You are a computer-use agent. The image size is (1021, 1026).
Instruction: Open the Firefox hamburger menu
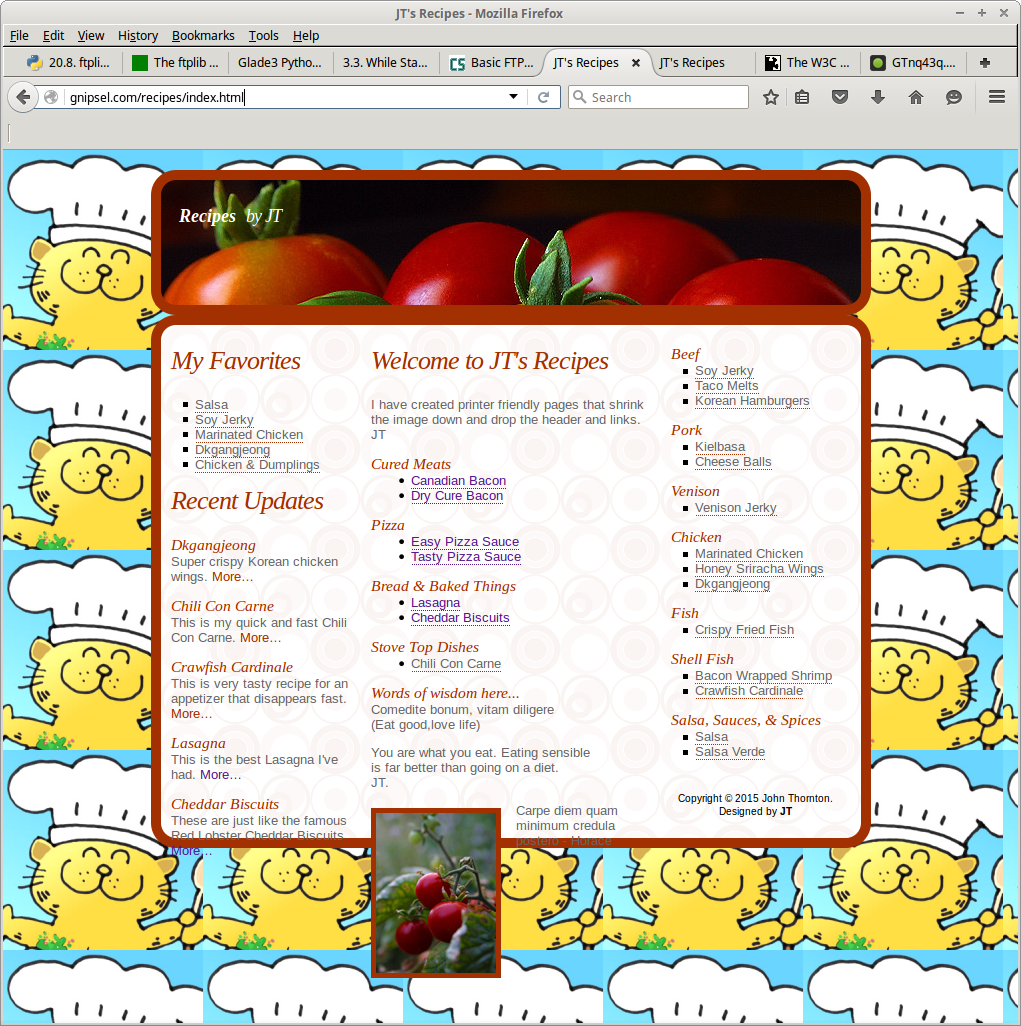996,97
